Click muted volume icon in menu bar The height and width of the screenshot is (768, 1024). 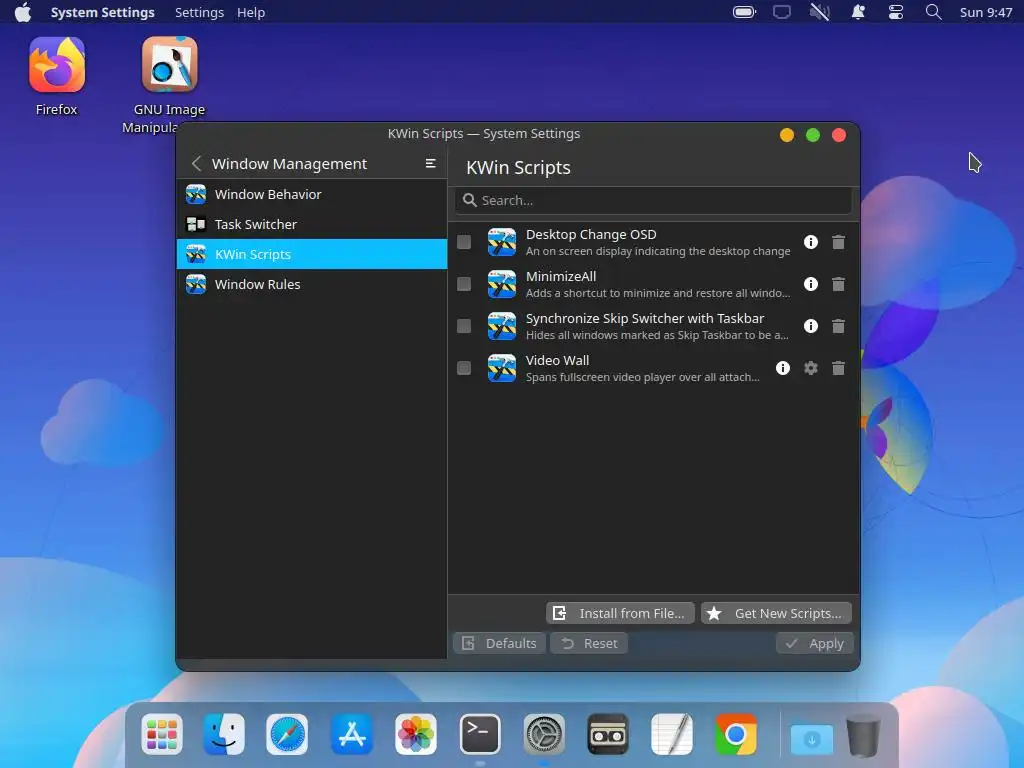(x=820, y=12)
